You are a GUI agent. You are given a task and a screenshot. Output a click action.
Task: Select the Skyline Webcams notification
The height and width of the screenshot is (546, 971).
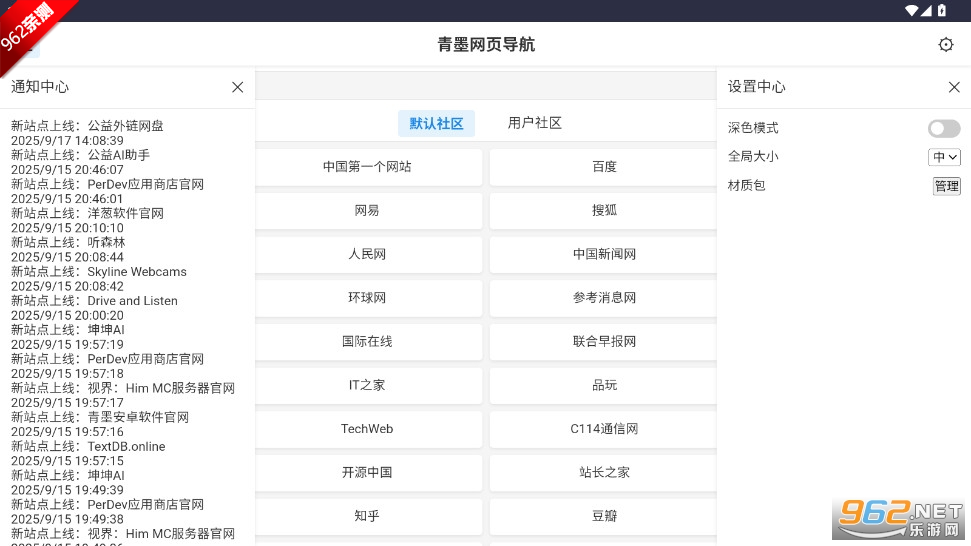coord(98,271)
